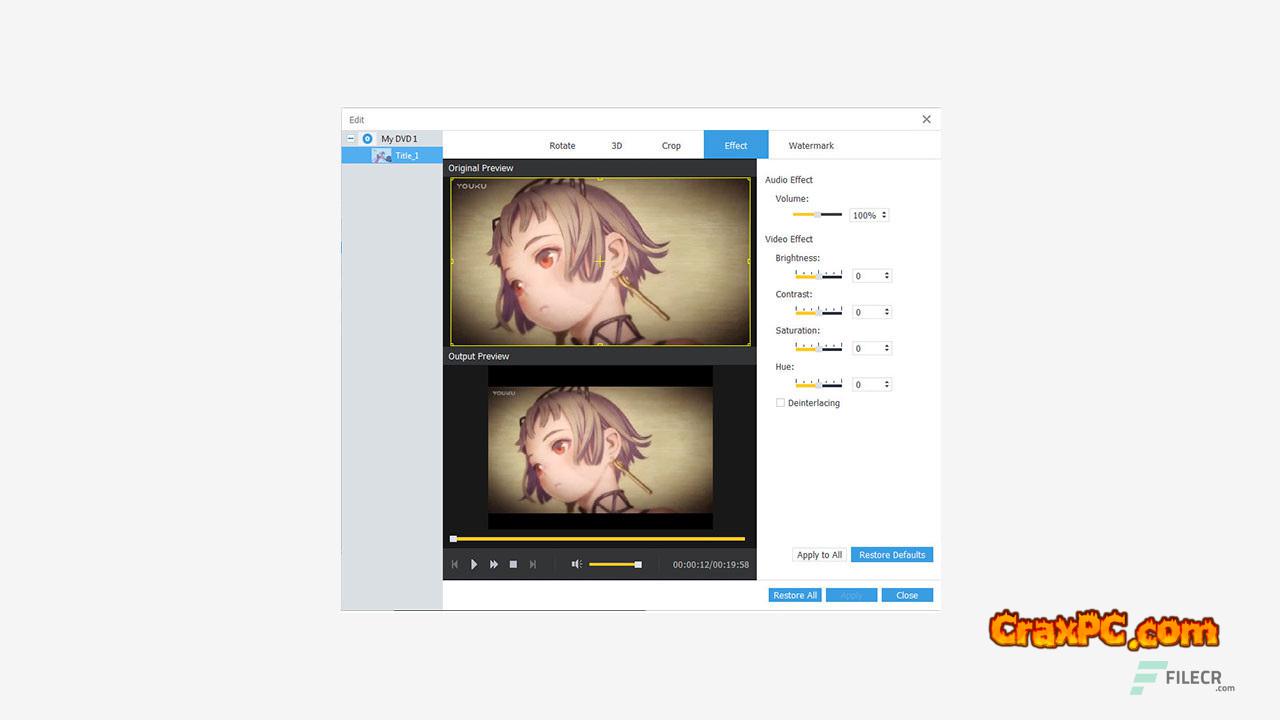Click the My DVD 1 disc icon

(x=367, y=139)
